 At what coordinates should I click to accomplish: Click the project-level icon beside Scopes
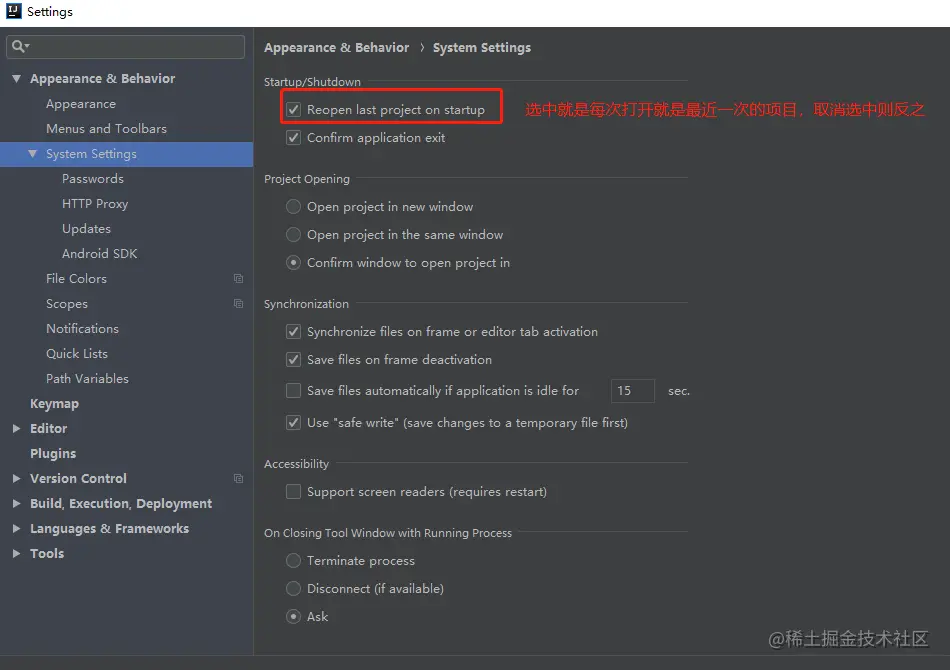[239, 303]
